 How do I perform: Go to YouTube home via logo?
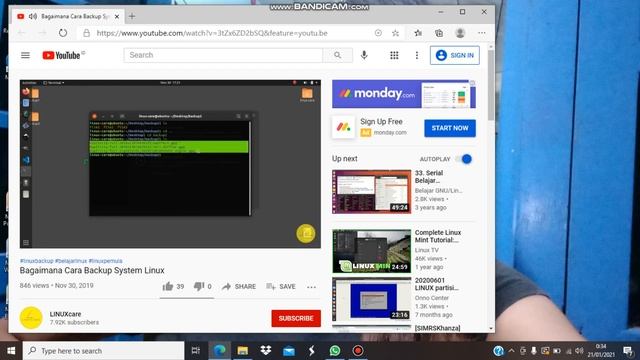click(61, 55)
